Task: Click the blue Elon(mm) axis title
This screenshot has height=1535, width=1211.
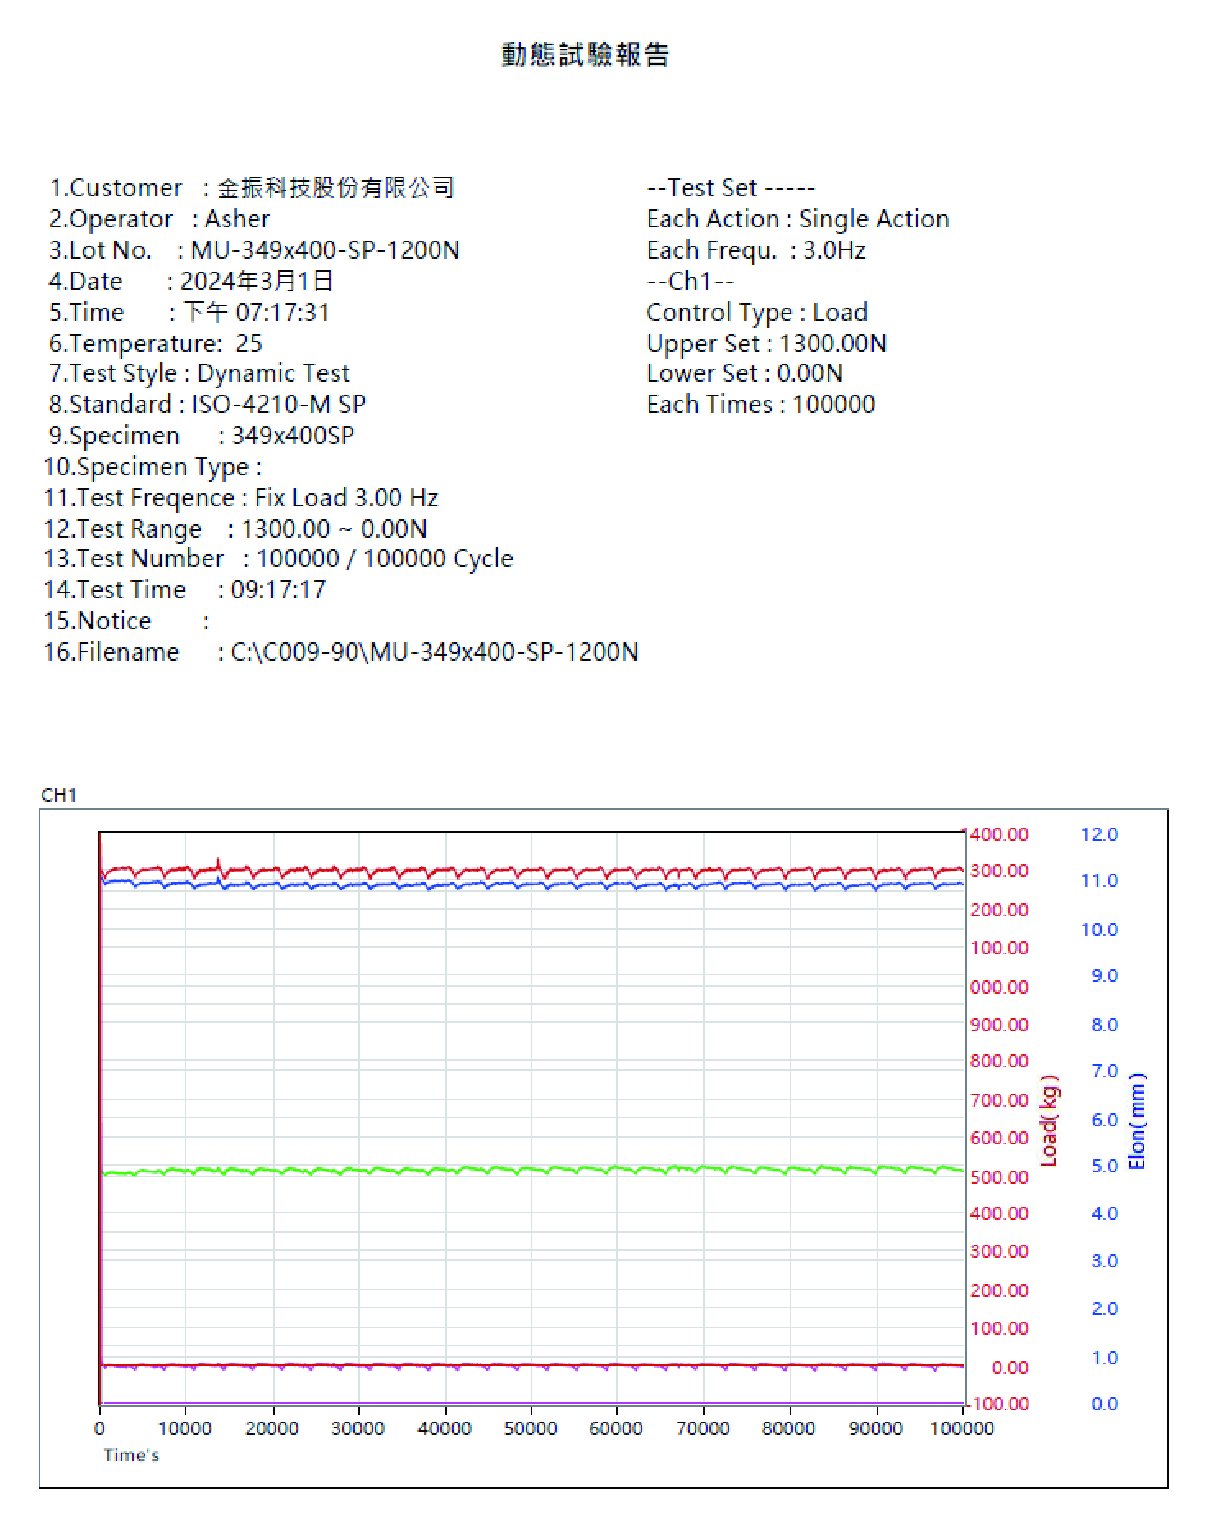Action: pyautogui.click(x=1136, y=1121)
